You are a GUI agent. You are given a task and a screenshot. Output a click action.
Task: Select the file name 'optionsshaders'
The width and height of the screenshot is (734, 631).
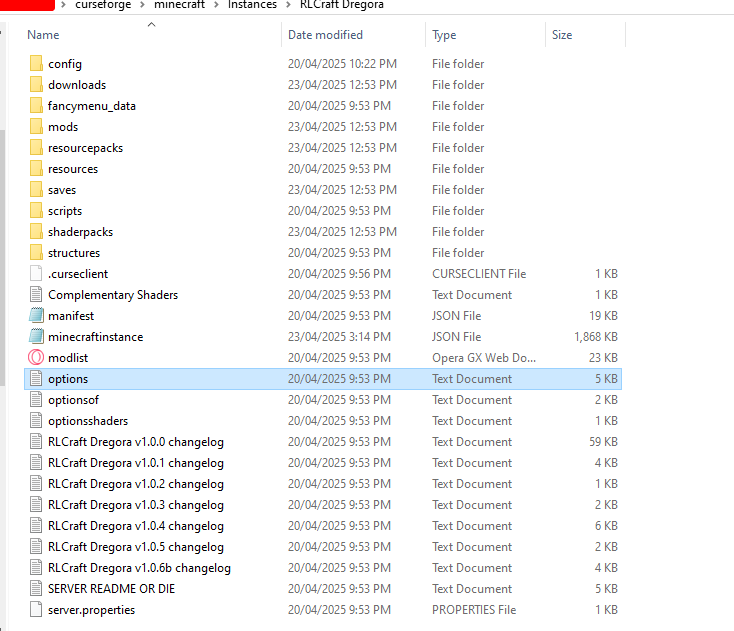click(88, 421)
